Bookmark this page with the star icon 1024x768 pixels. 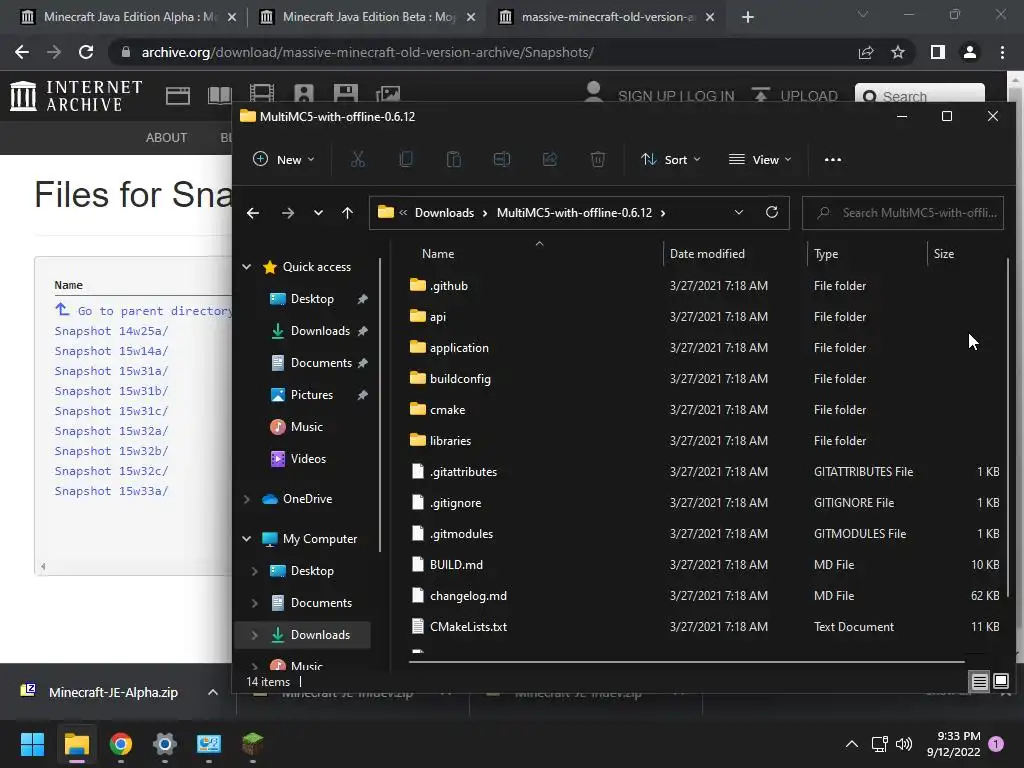(898, 52)
